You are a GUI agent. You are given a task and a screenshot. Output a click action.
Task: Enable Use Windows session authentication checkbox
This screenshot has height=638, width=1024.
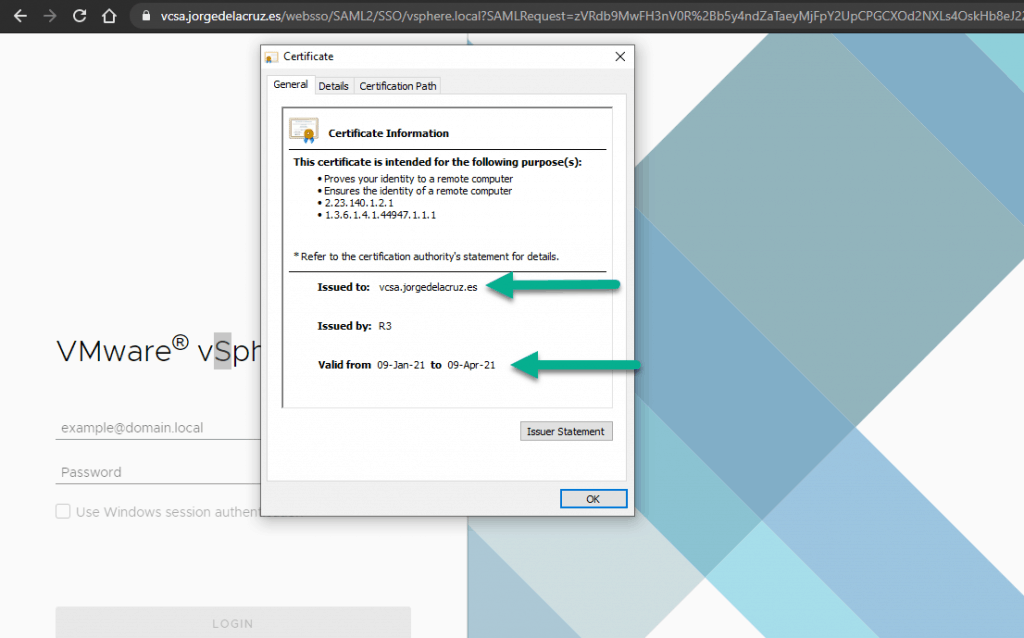63,512
